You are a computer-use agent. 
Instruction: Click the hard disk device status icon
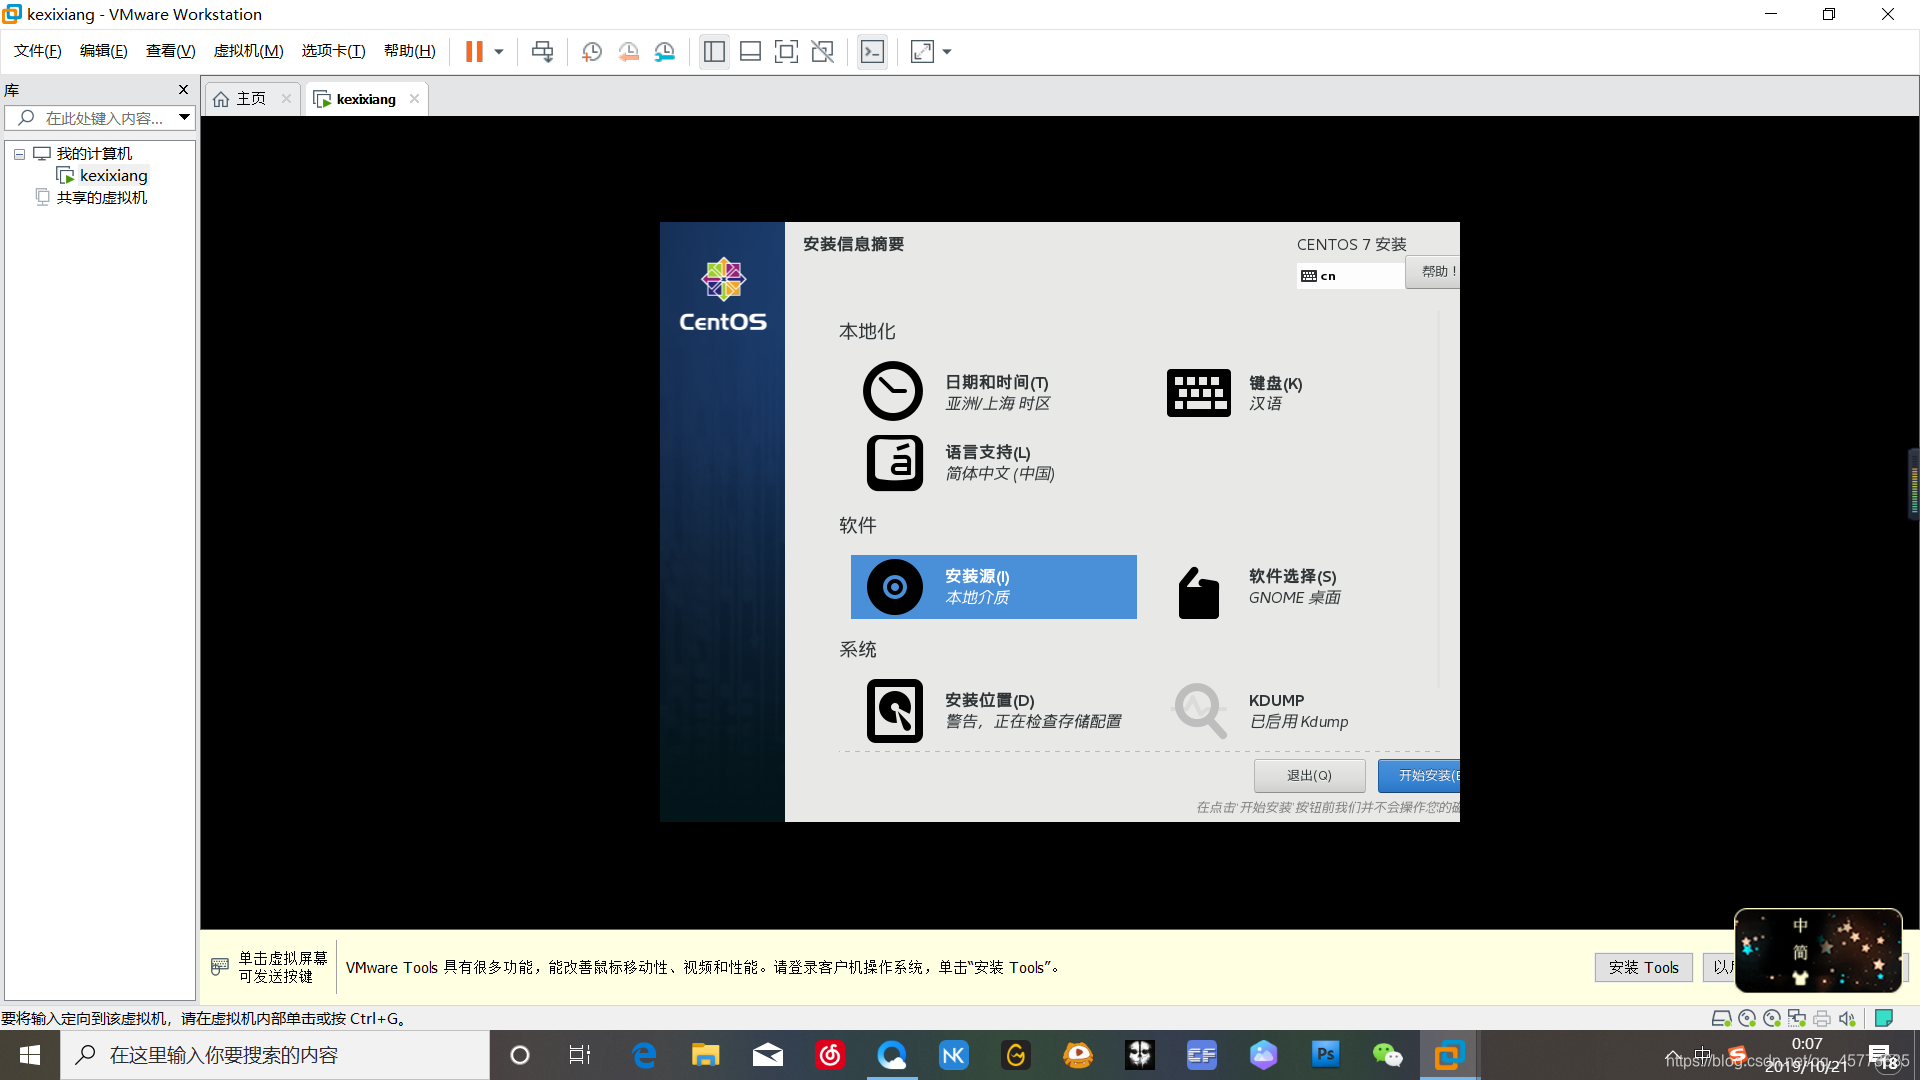pyautogui.click(x=1721, y=1019)
